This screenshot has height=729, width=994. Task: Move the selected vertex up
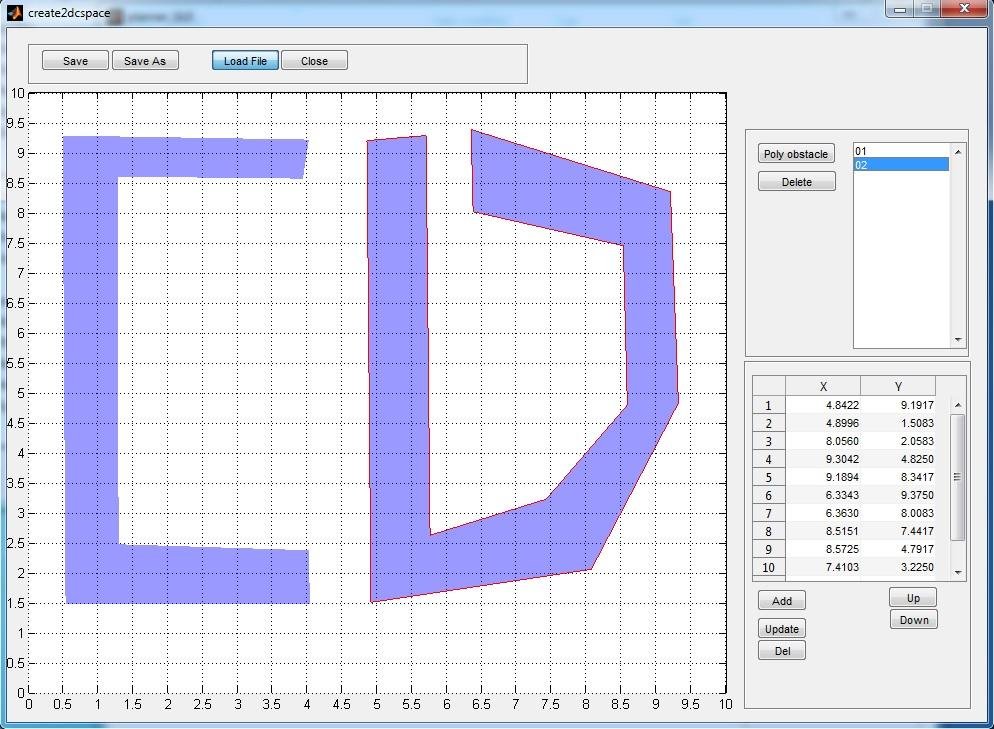[912, 597]
